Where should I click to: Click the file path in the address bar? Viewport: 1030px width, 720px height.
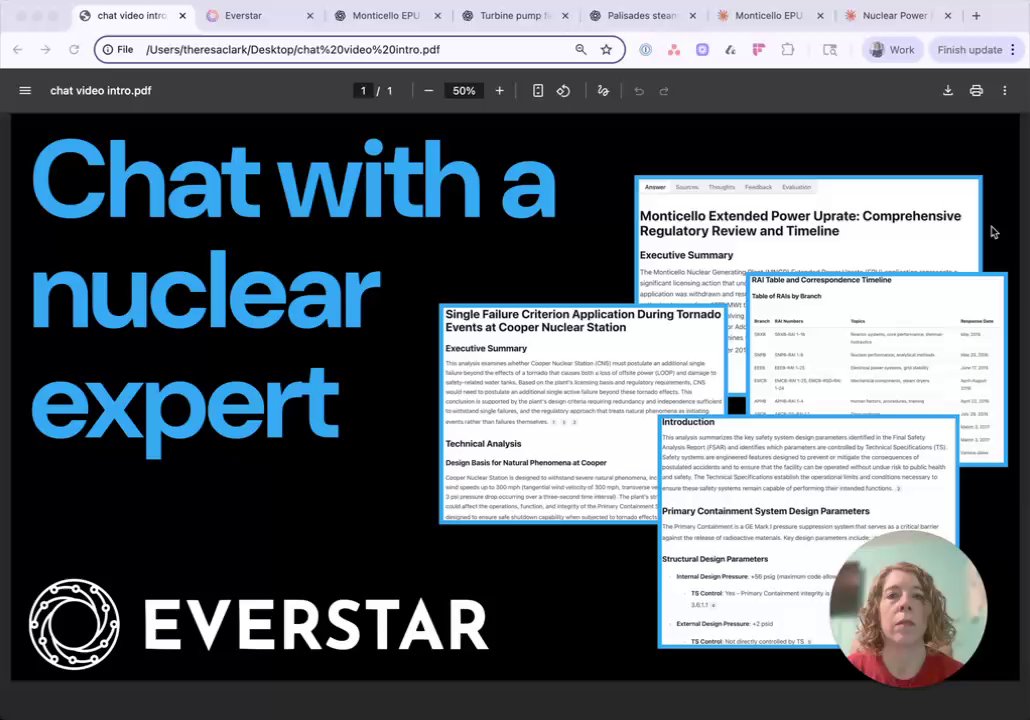293,49
